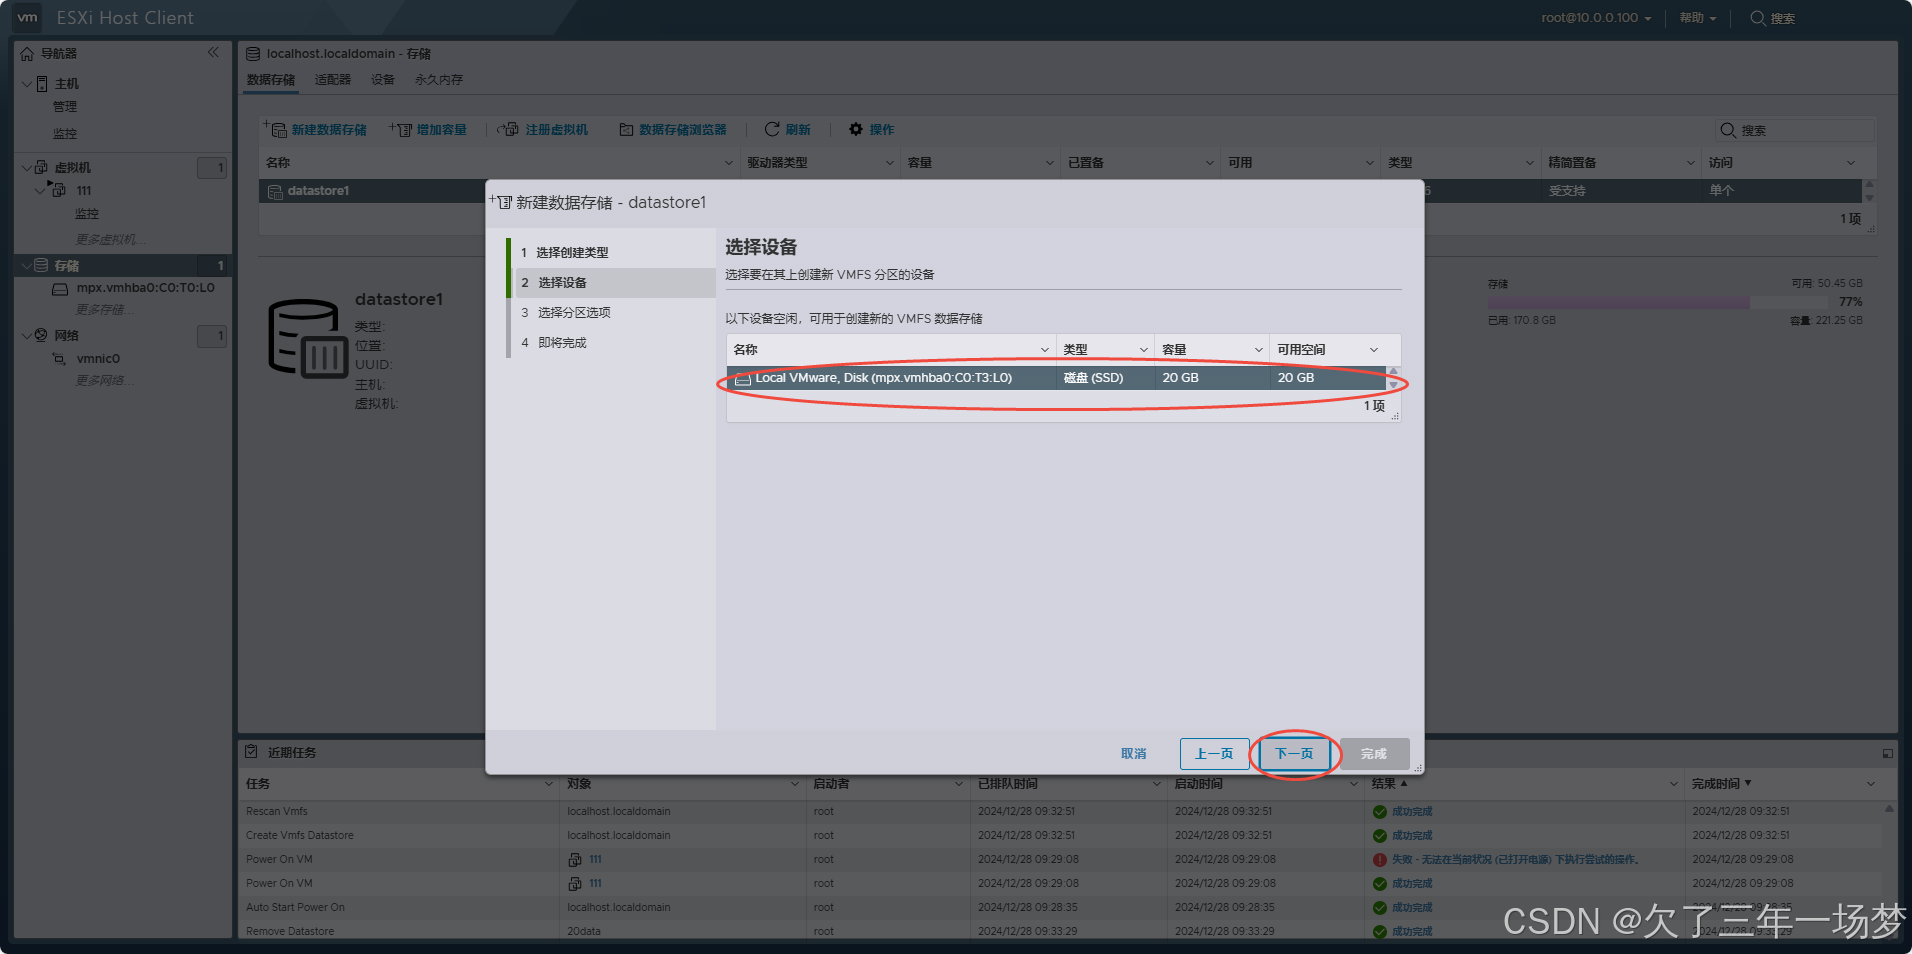Open the more VMs link in navigator
Viewport: 1912px width, 954px height.
[110, 240]
